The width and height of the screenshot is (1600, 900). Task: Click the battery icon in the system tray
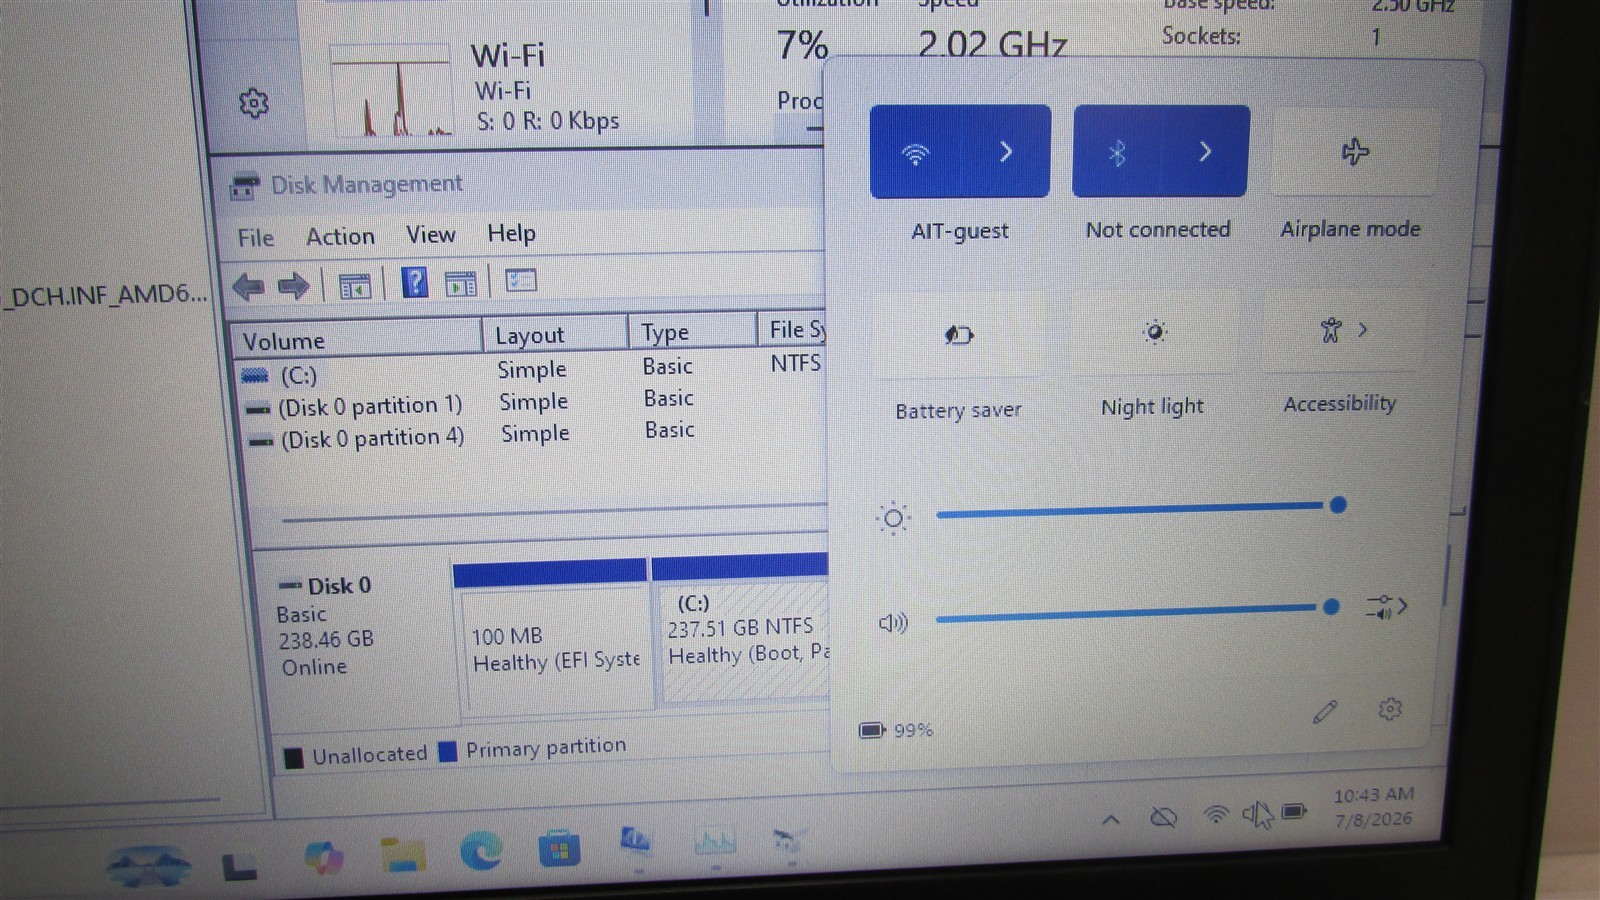1294,811
